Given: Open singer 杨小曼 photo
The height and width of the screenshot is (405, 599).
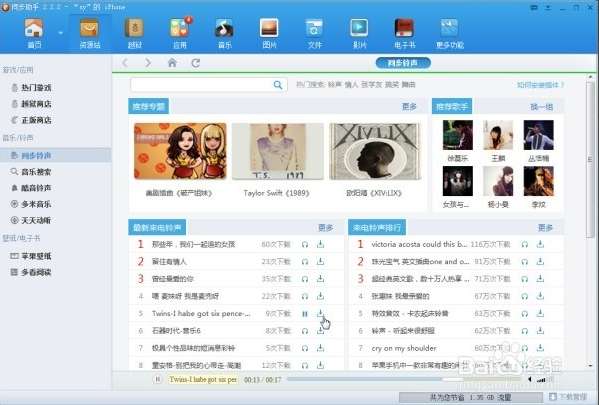Looking at the screenshot, I should pos(498,181).
